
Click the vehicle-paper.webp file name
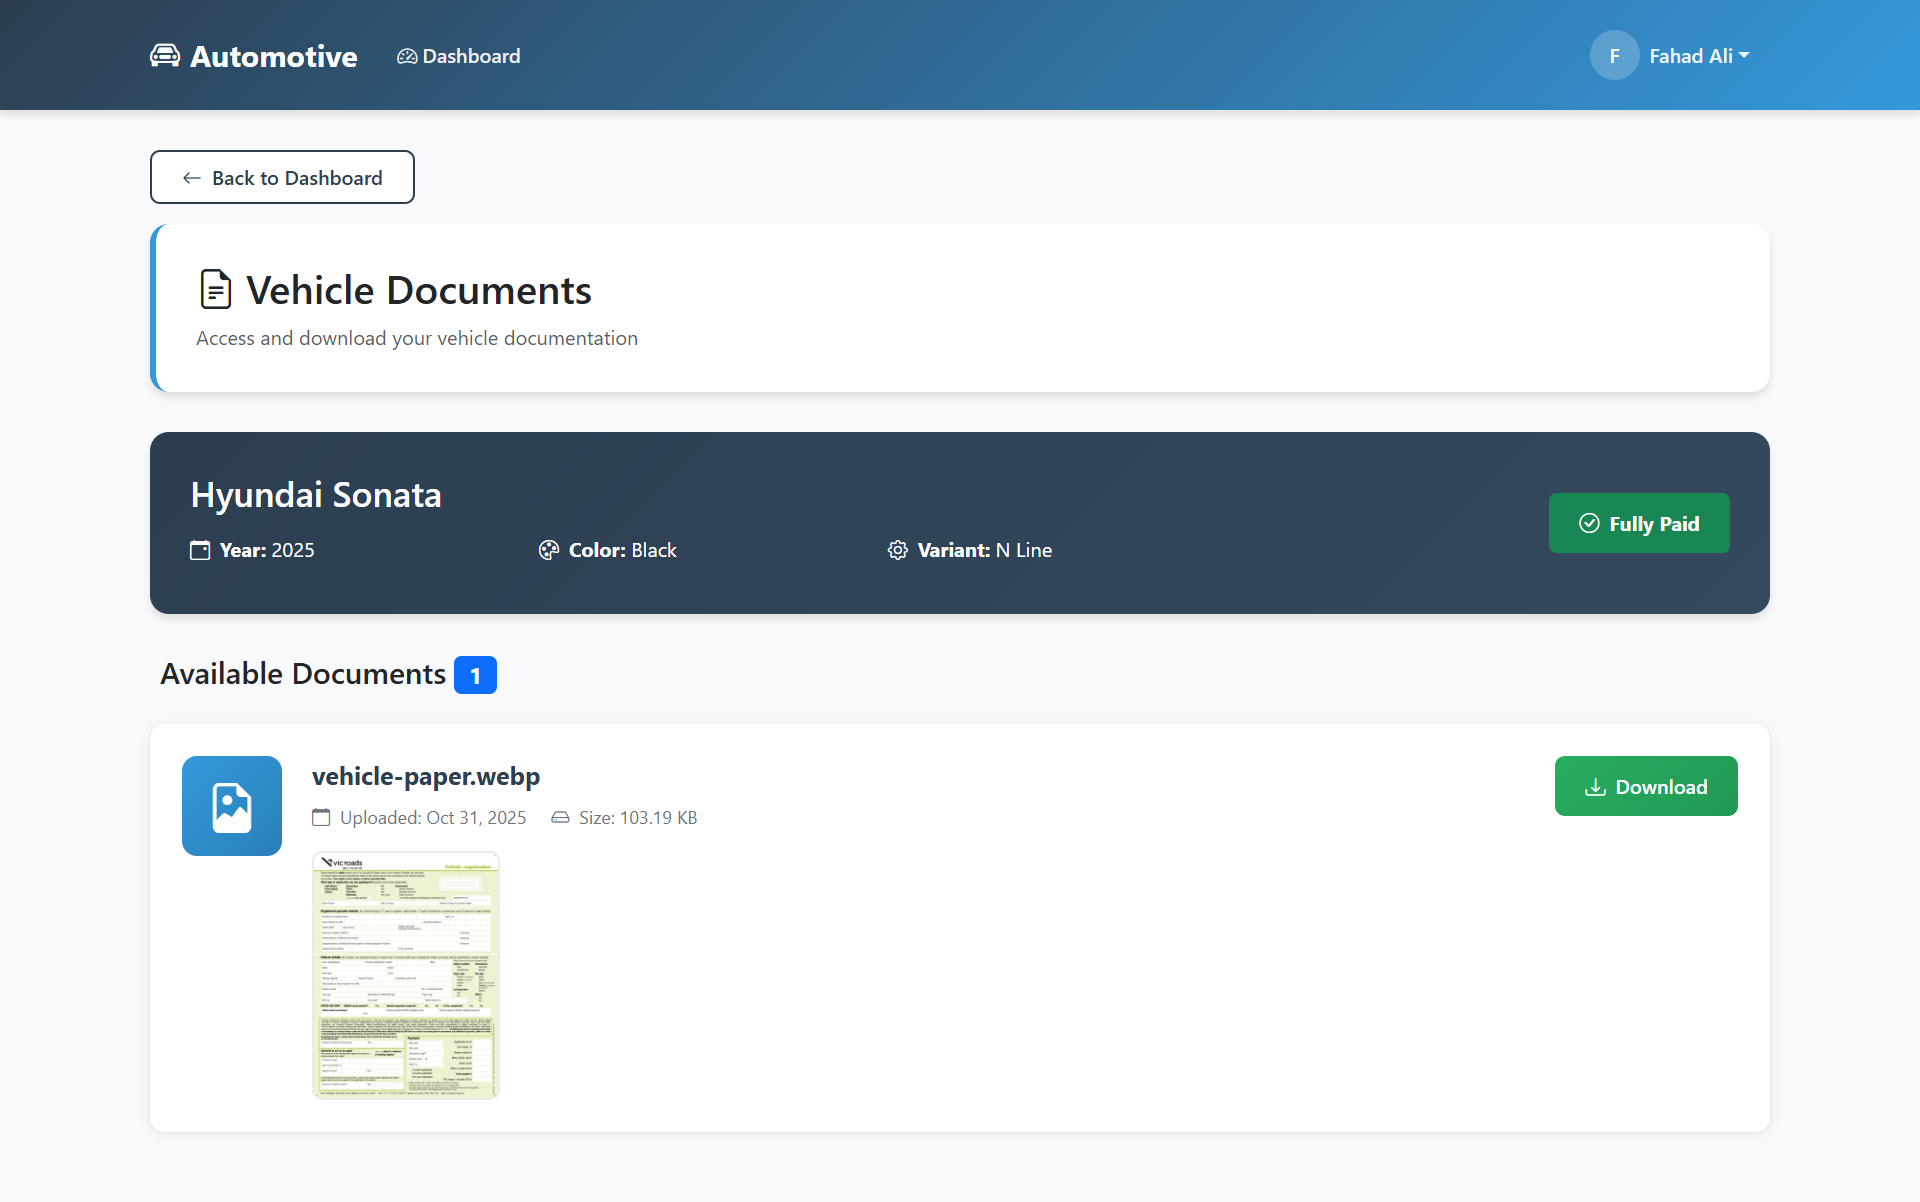pos(426,776)
